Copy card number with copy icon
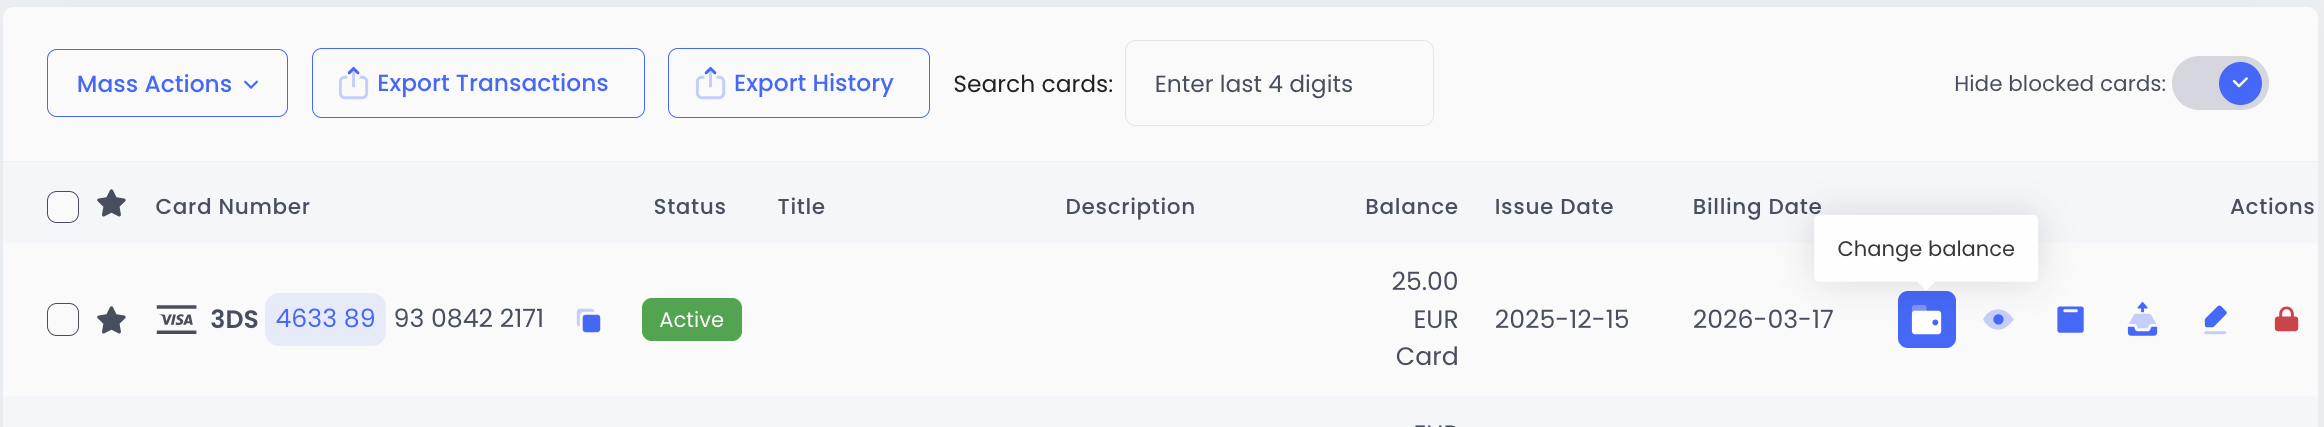Screen dimensions: 2324x427 click(589, 321)
